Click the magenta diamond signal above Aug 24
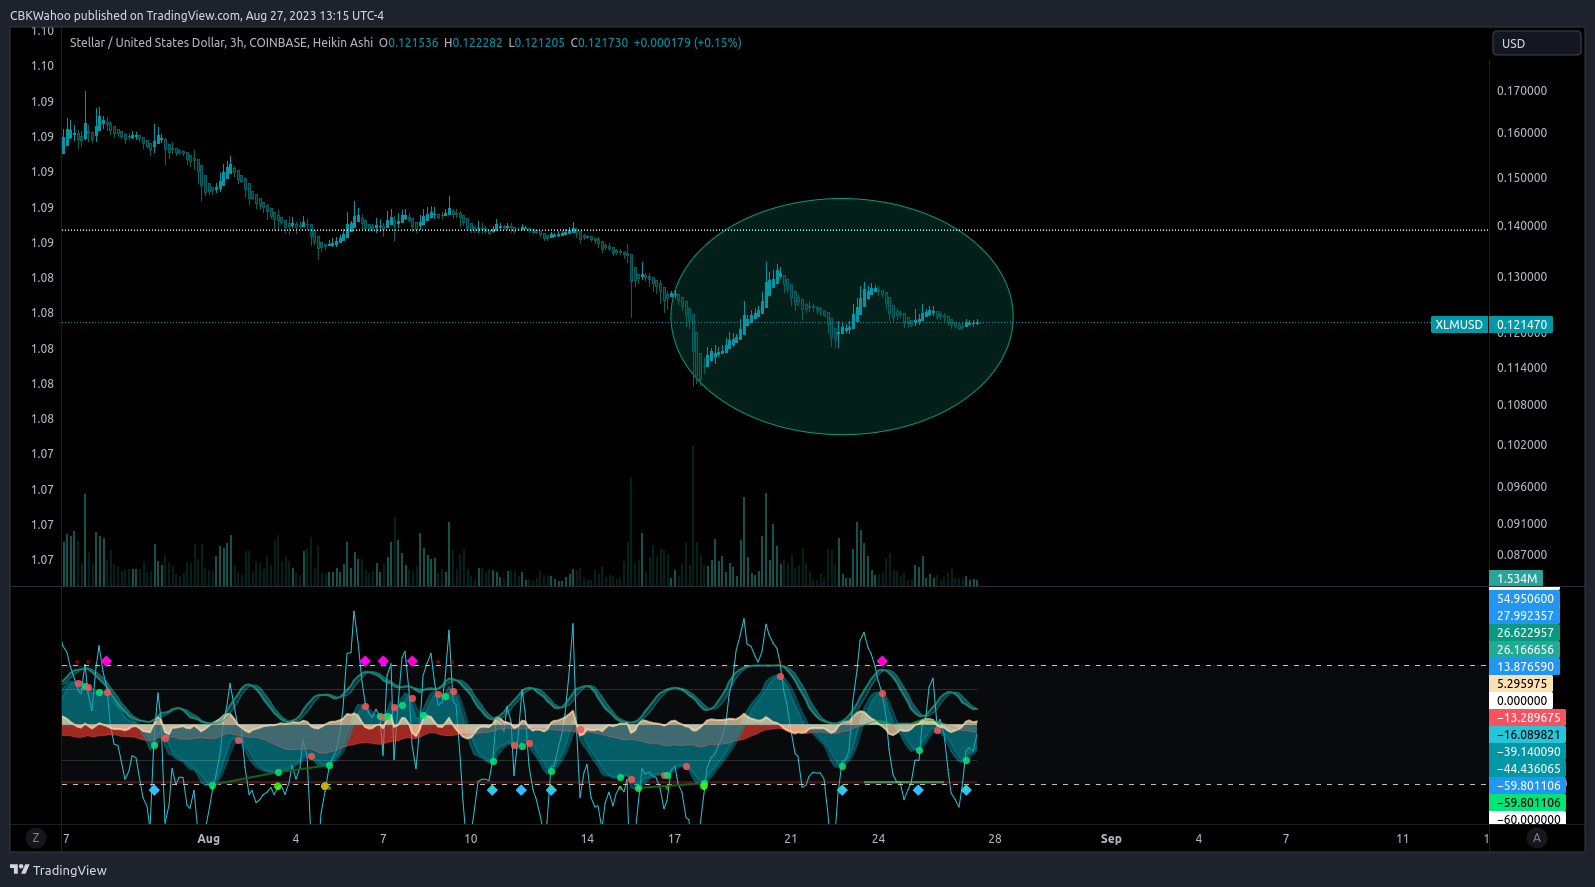This screenshot has height=887, width=1595. pyautogui.click(x=882, y=661)
